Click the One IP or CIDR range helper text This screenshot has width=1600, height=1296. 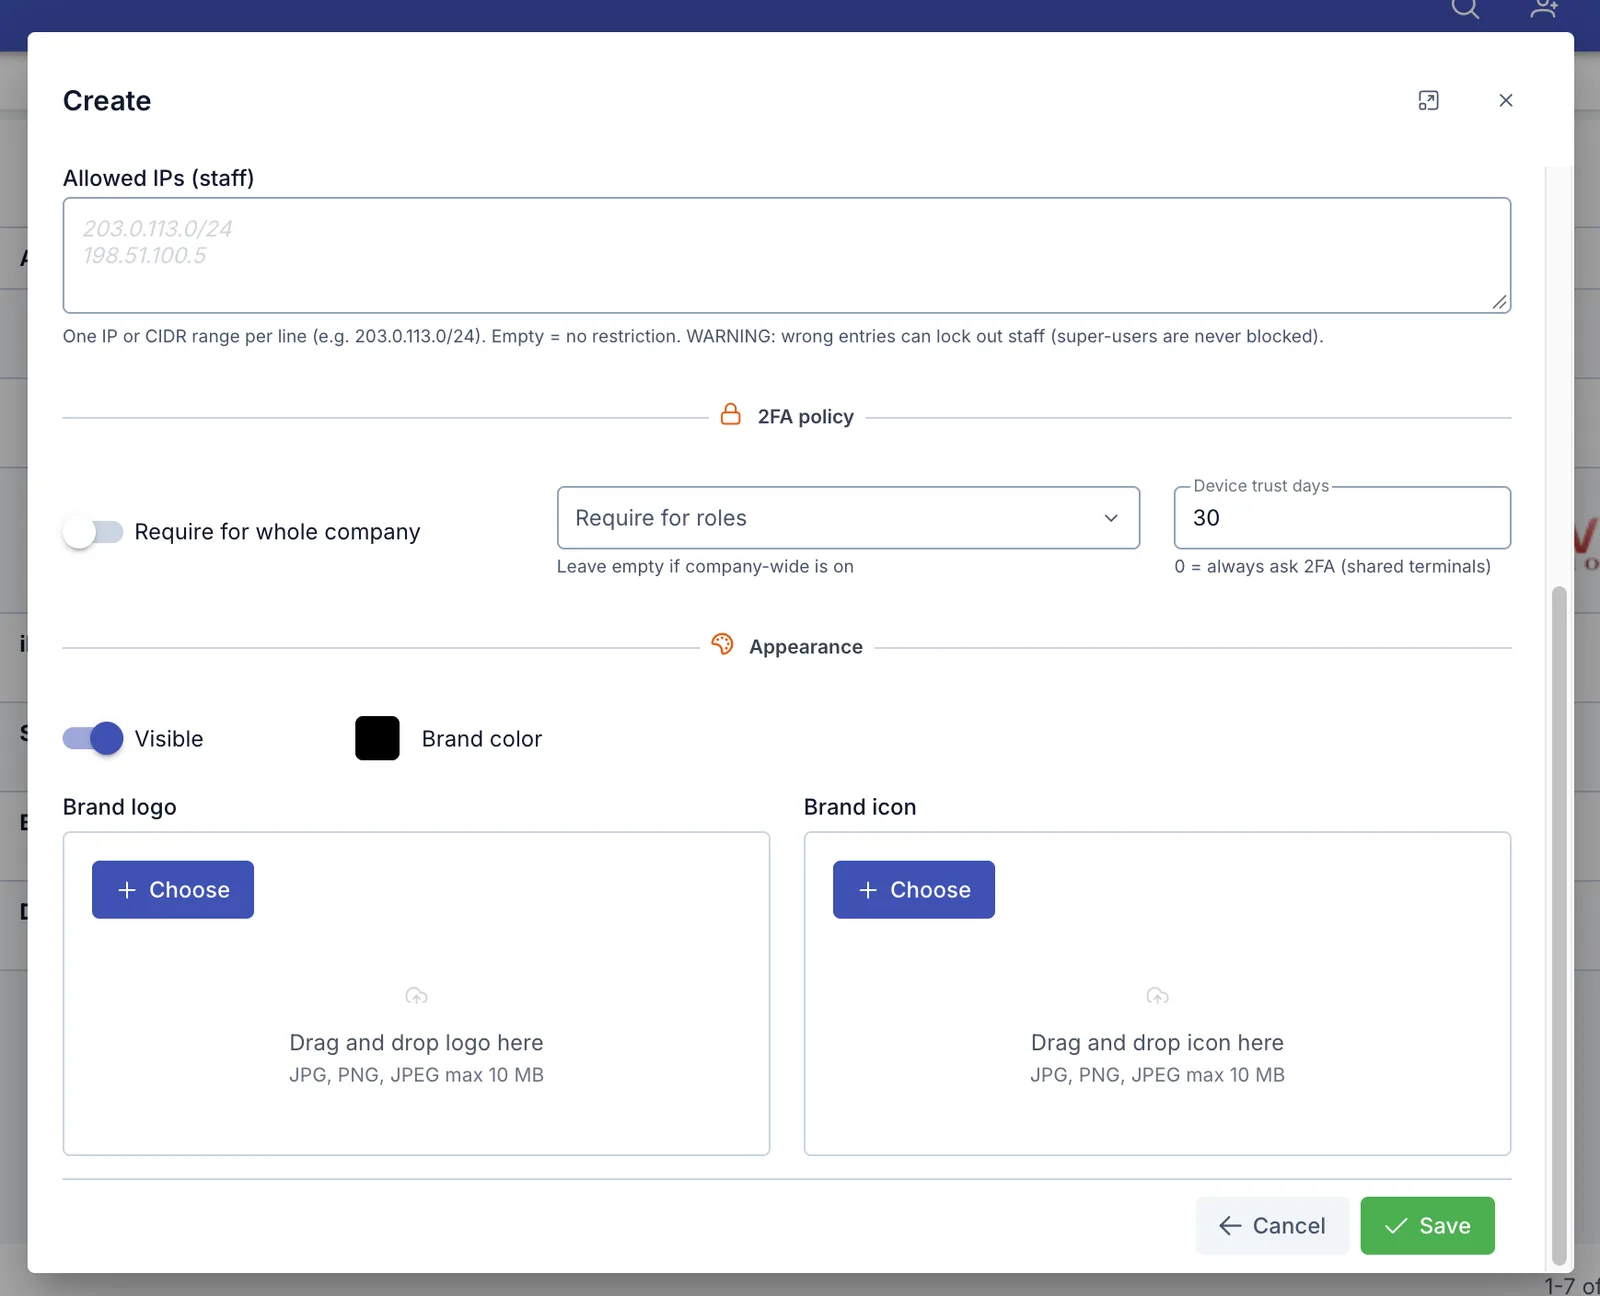693,337
